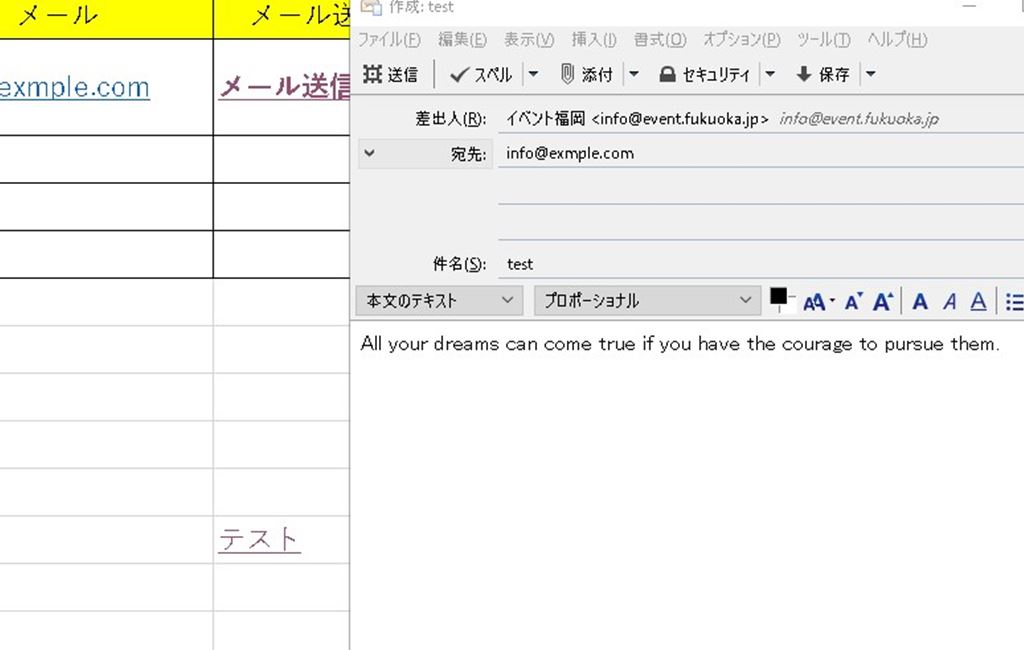Image resolution: width=1024 pixels, height=650 pixels.
Task: Click the テスト link in spreadsheet
Action: pos(259,539)
